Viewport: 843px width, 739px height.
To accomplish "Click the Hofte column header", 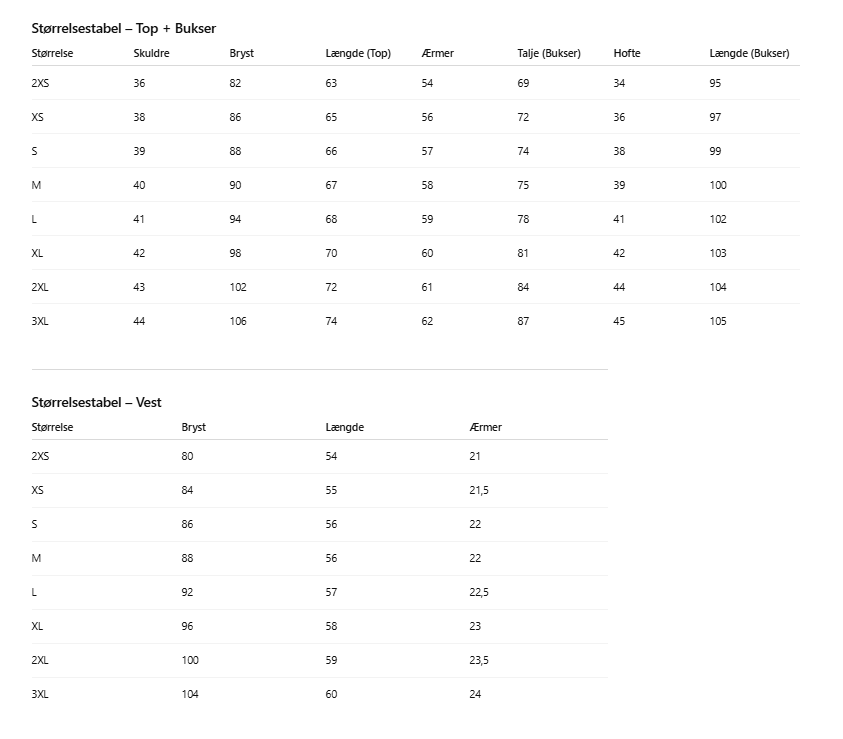I will point(627,54).
